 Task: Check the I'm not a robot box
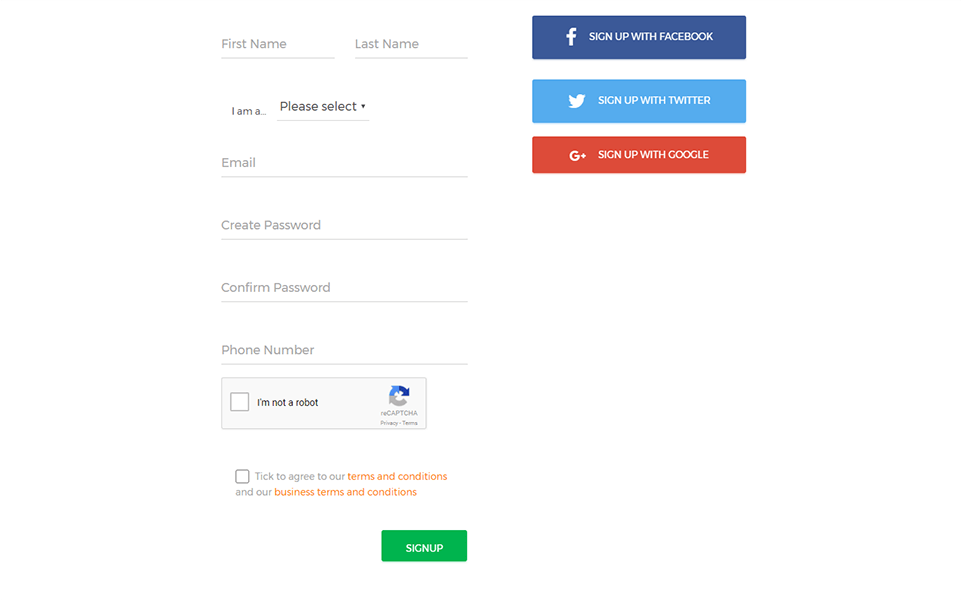(240, 402)
